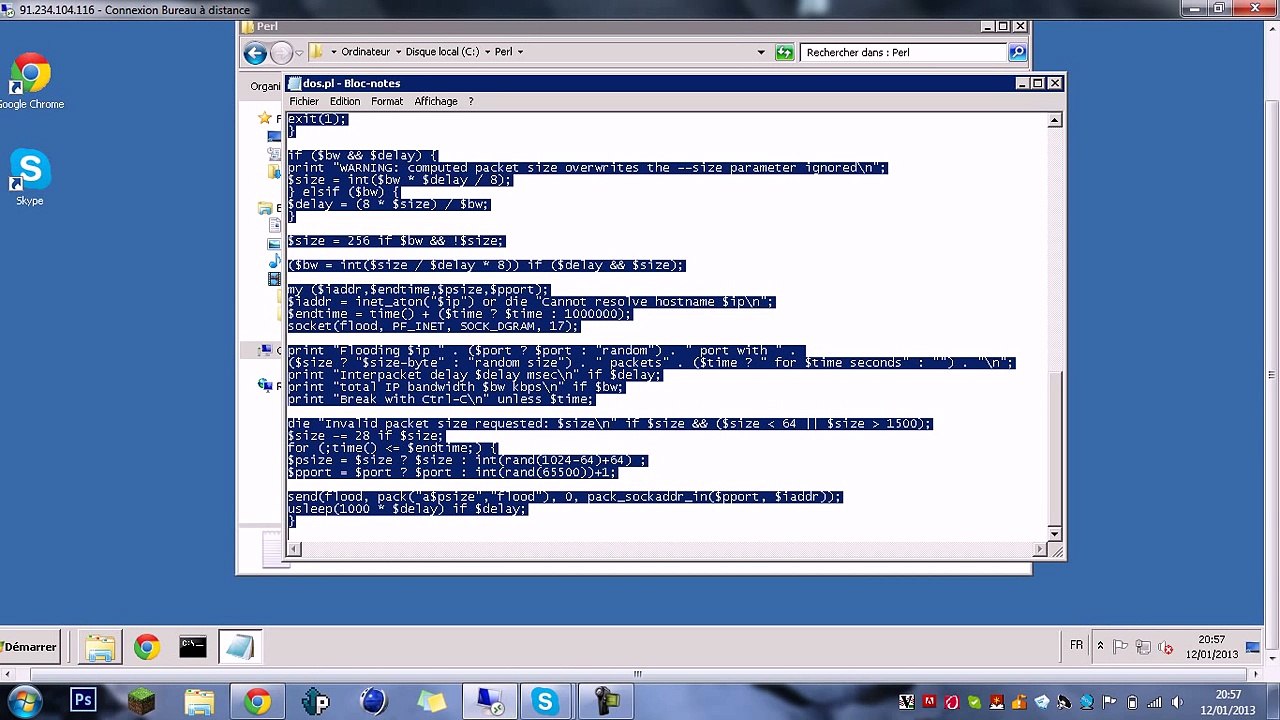Open Minecraft from the local taskbar
This screenshot has width=1280, height=720.
click(141, 701)
